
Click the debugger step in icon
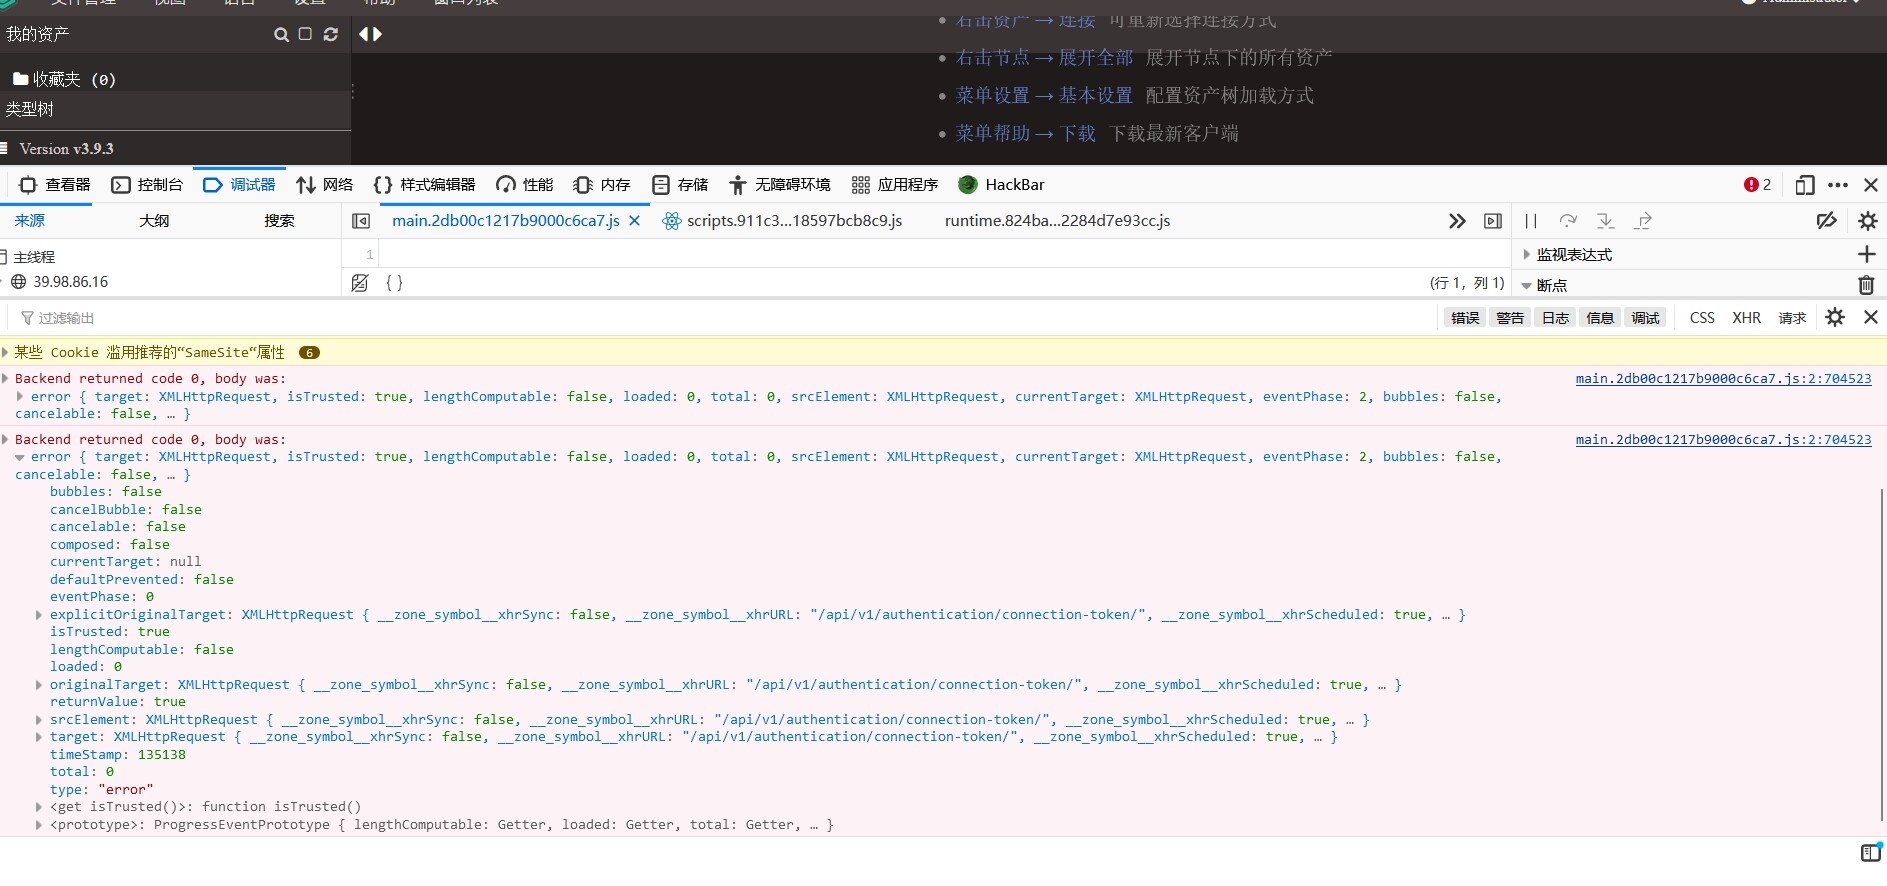coord(1606,221)
